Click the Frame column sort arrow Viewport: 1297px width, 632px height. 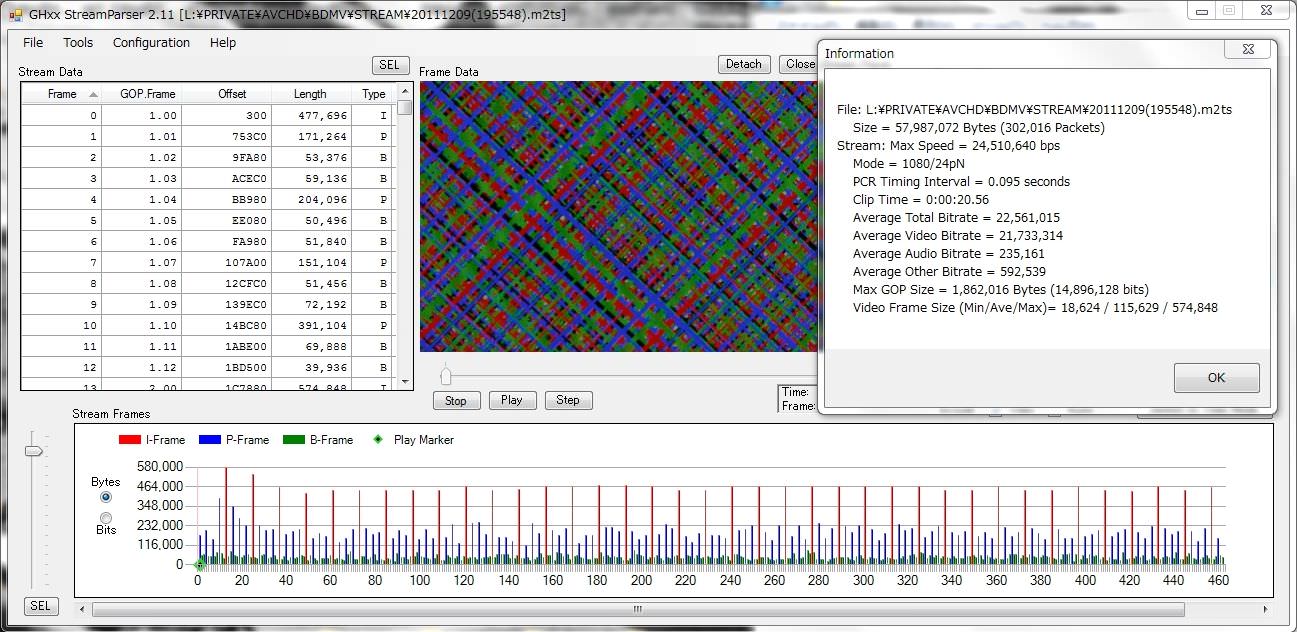click(93, 94)
